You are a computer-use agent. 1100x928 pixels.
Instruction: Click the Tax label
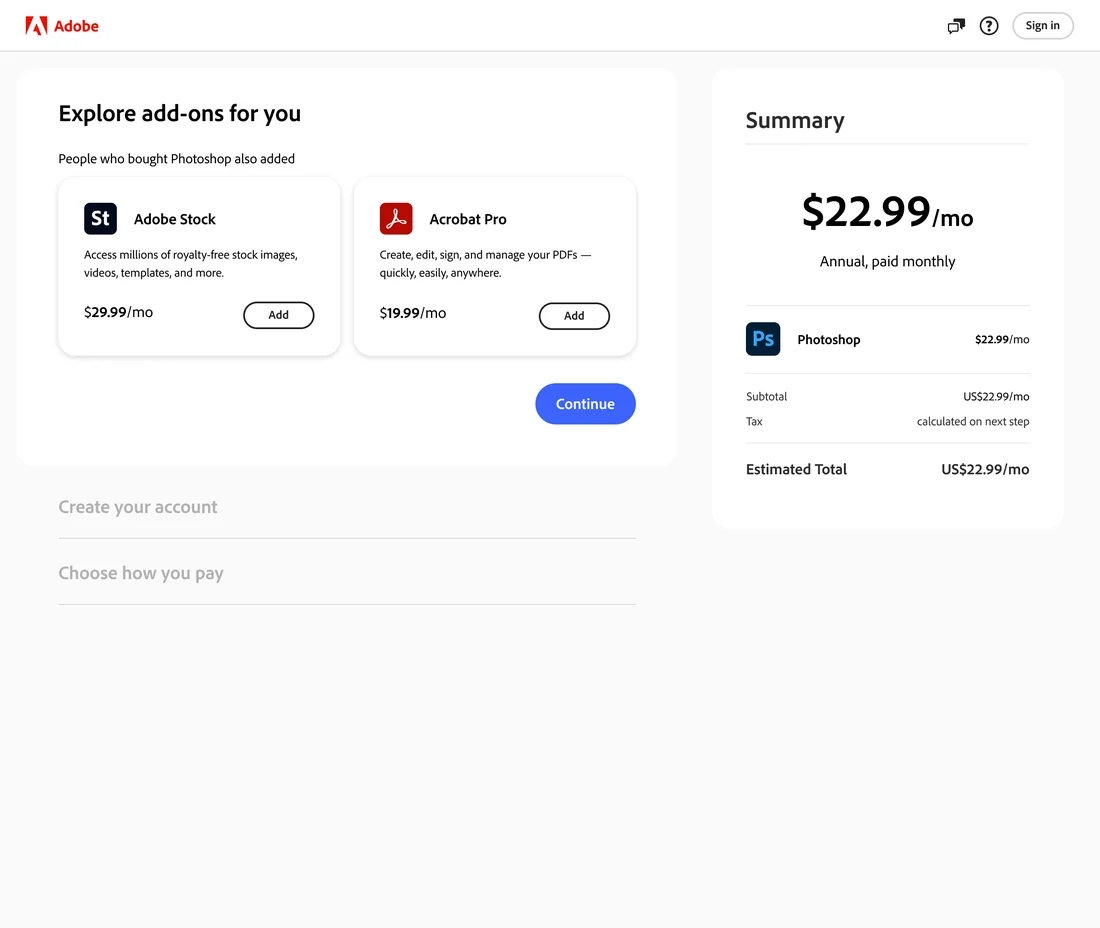pos(754,422)
